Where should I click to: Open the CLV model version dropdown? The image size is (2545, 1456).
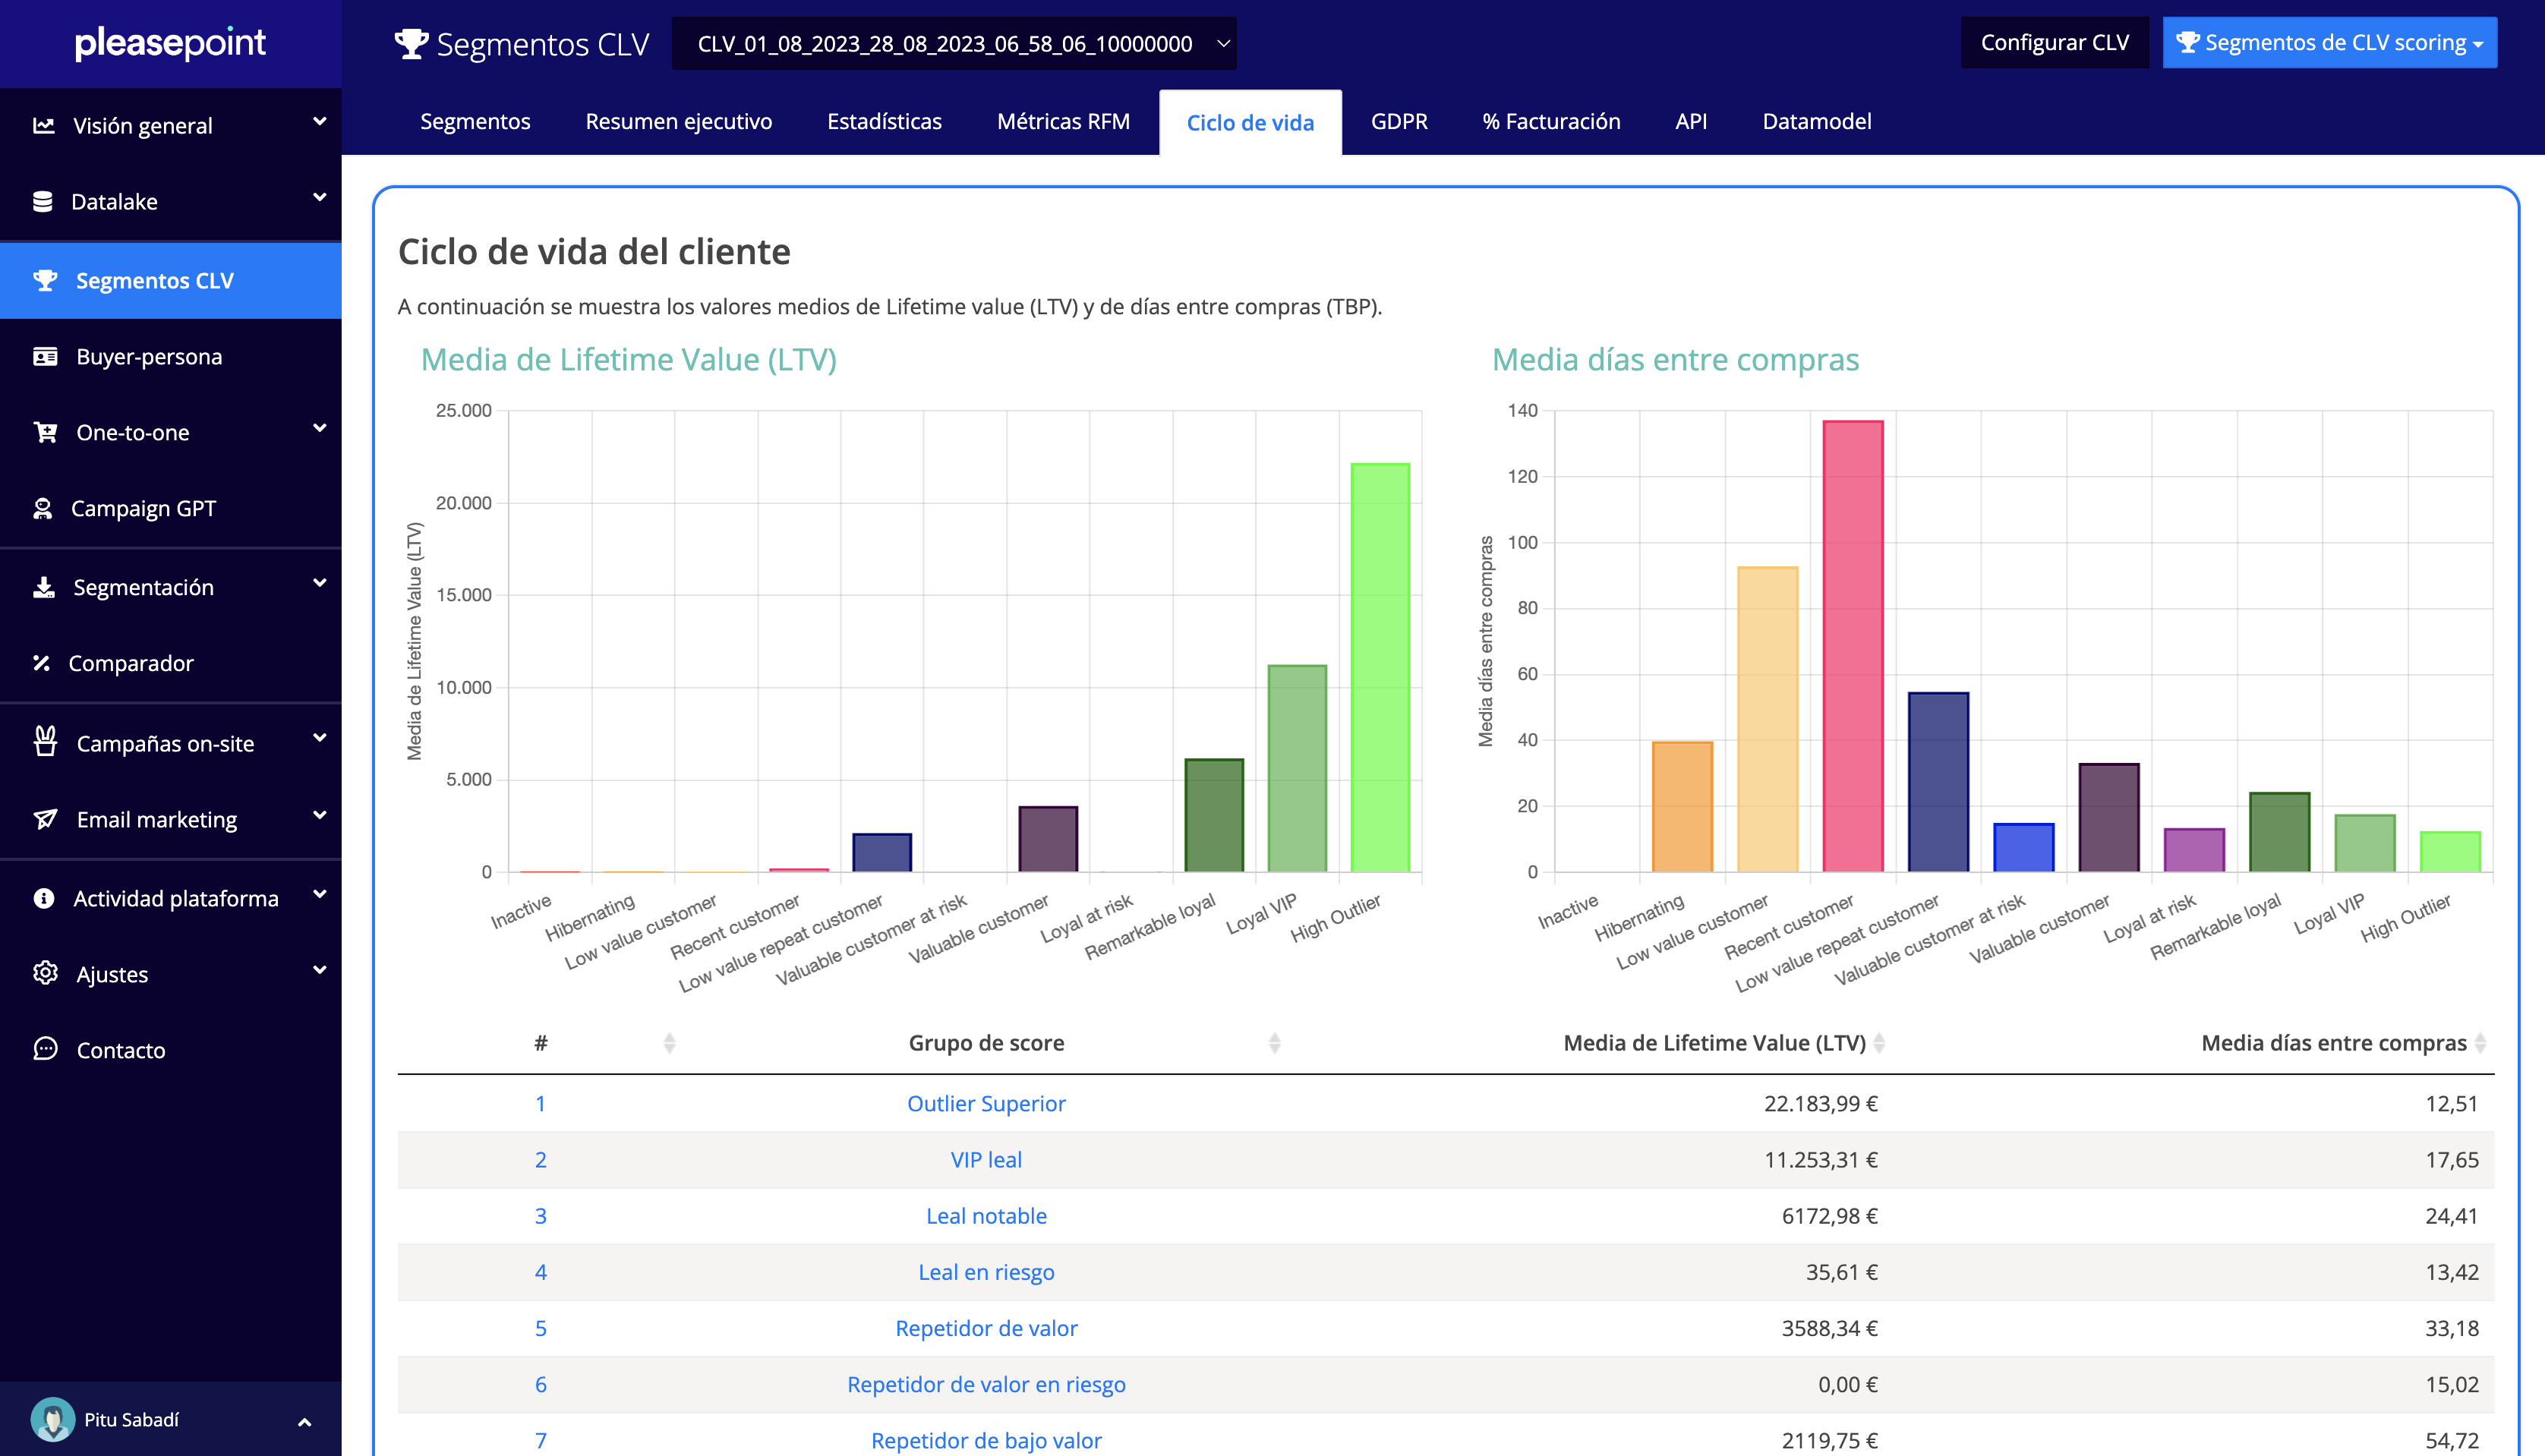tap(953, 43)
